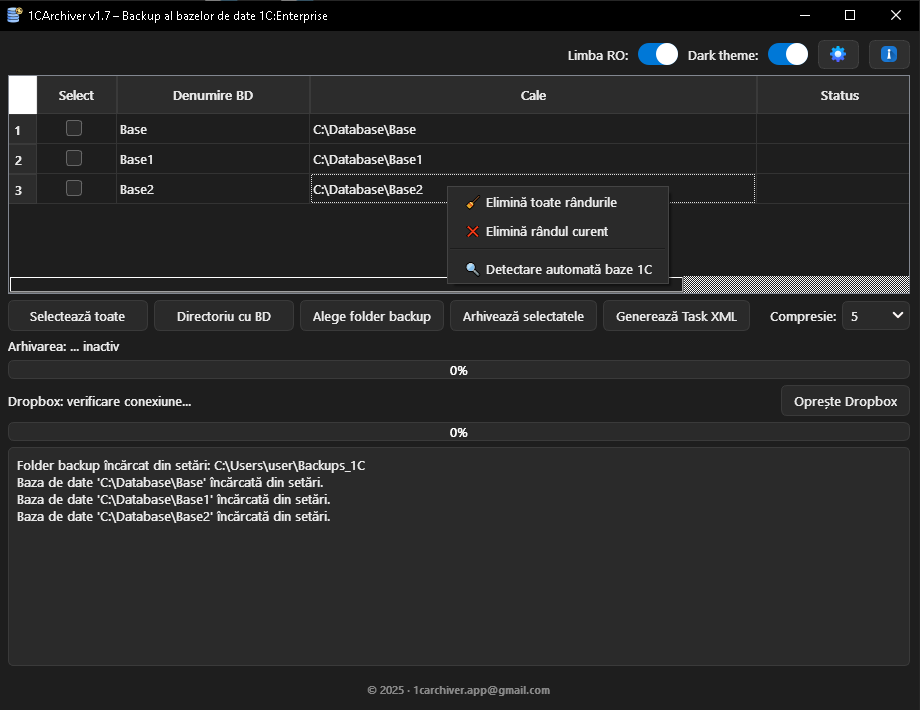Click the magnifier icon for 1C base detection
Viewport: 920px width, 710px height.
click(469, 269)
